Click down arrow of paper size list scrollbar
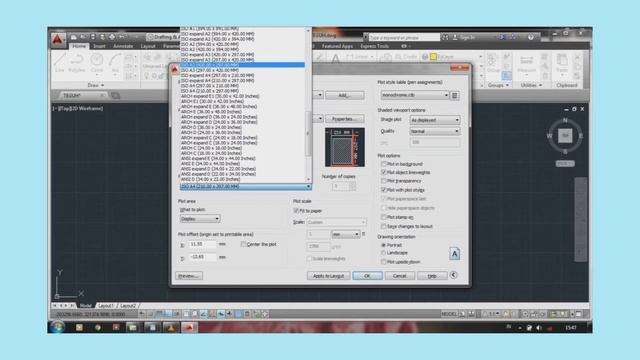The height and width of the screenshot is (360, 640). pos(308,179)
